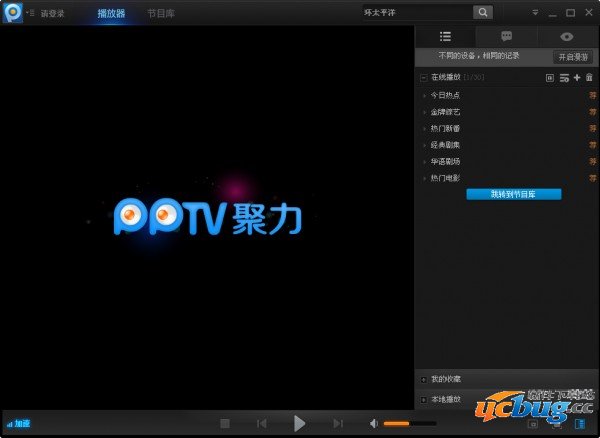
Task: Click the blue 跳转到节目库 button
Action: click(x=514, y=194)
